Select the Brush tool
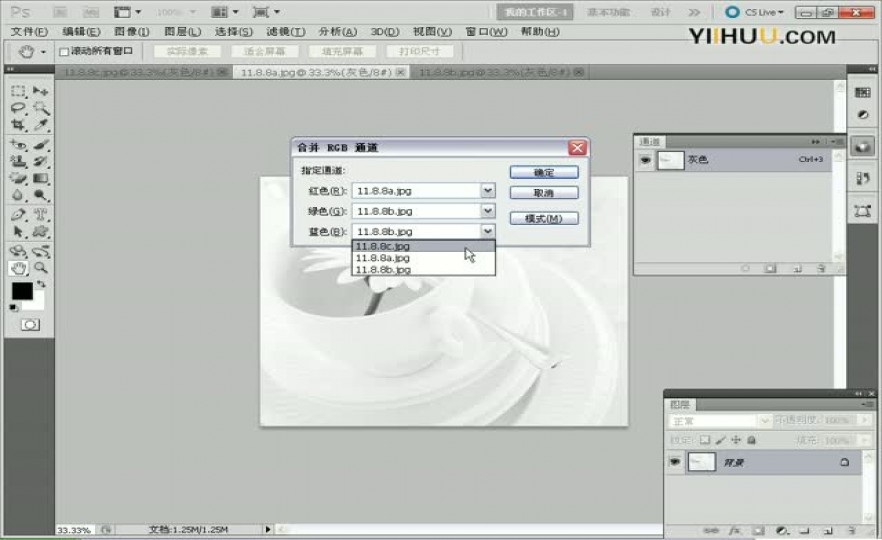 [x=40, y=145]
